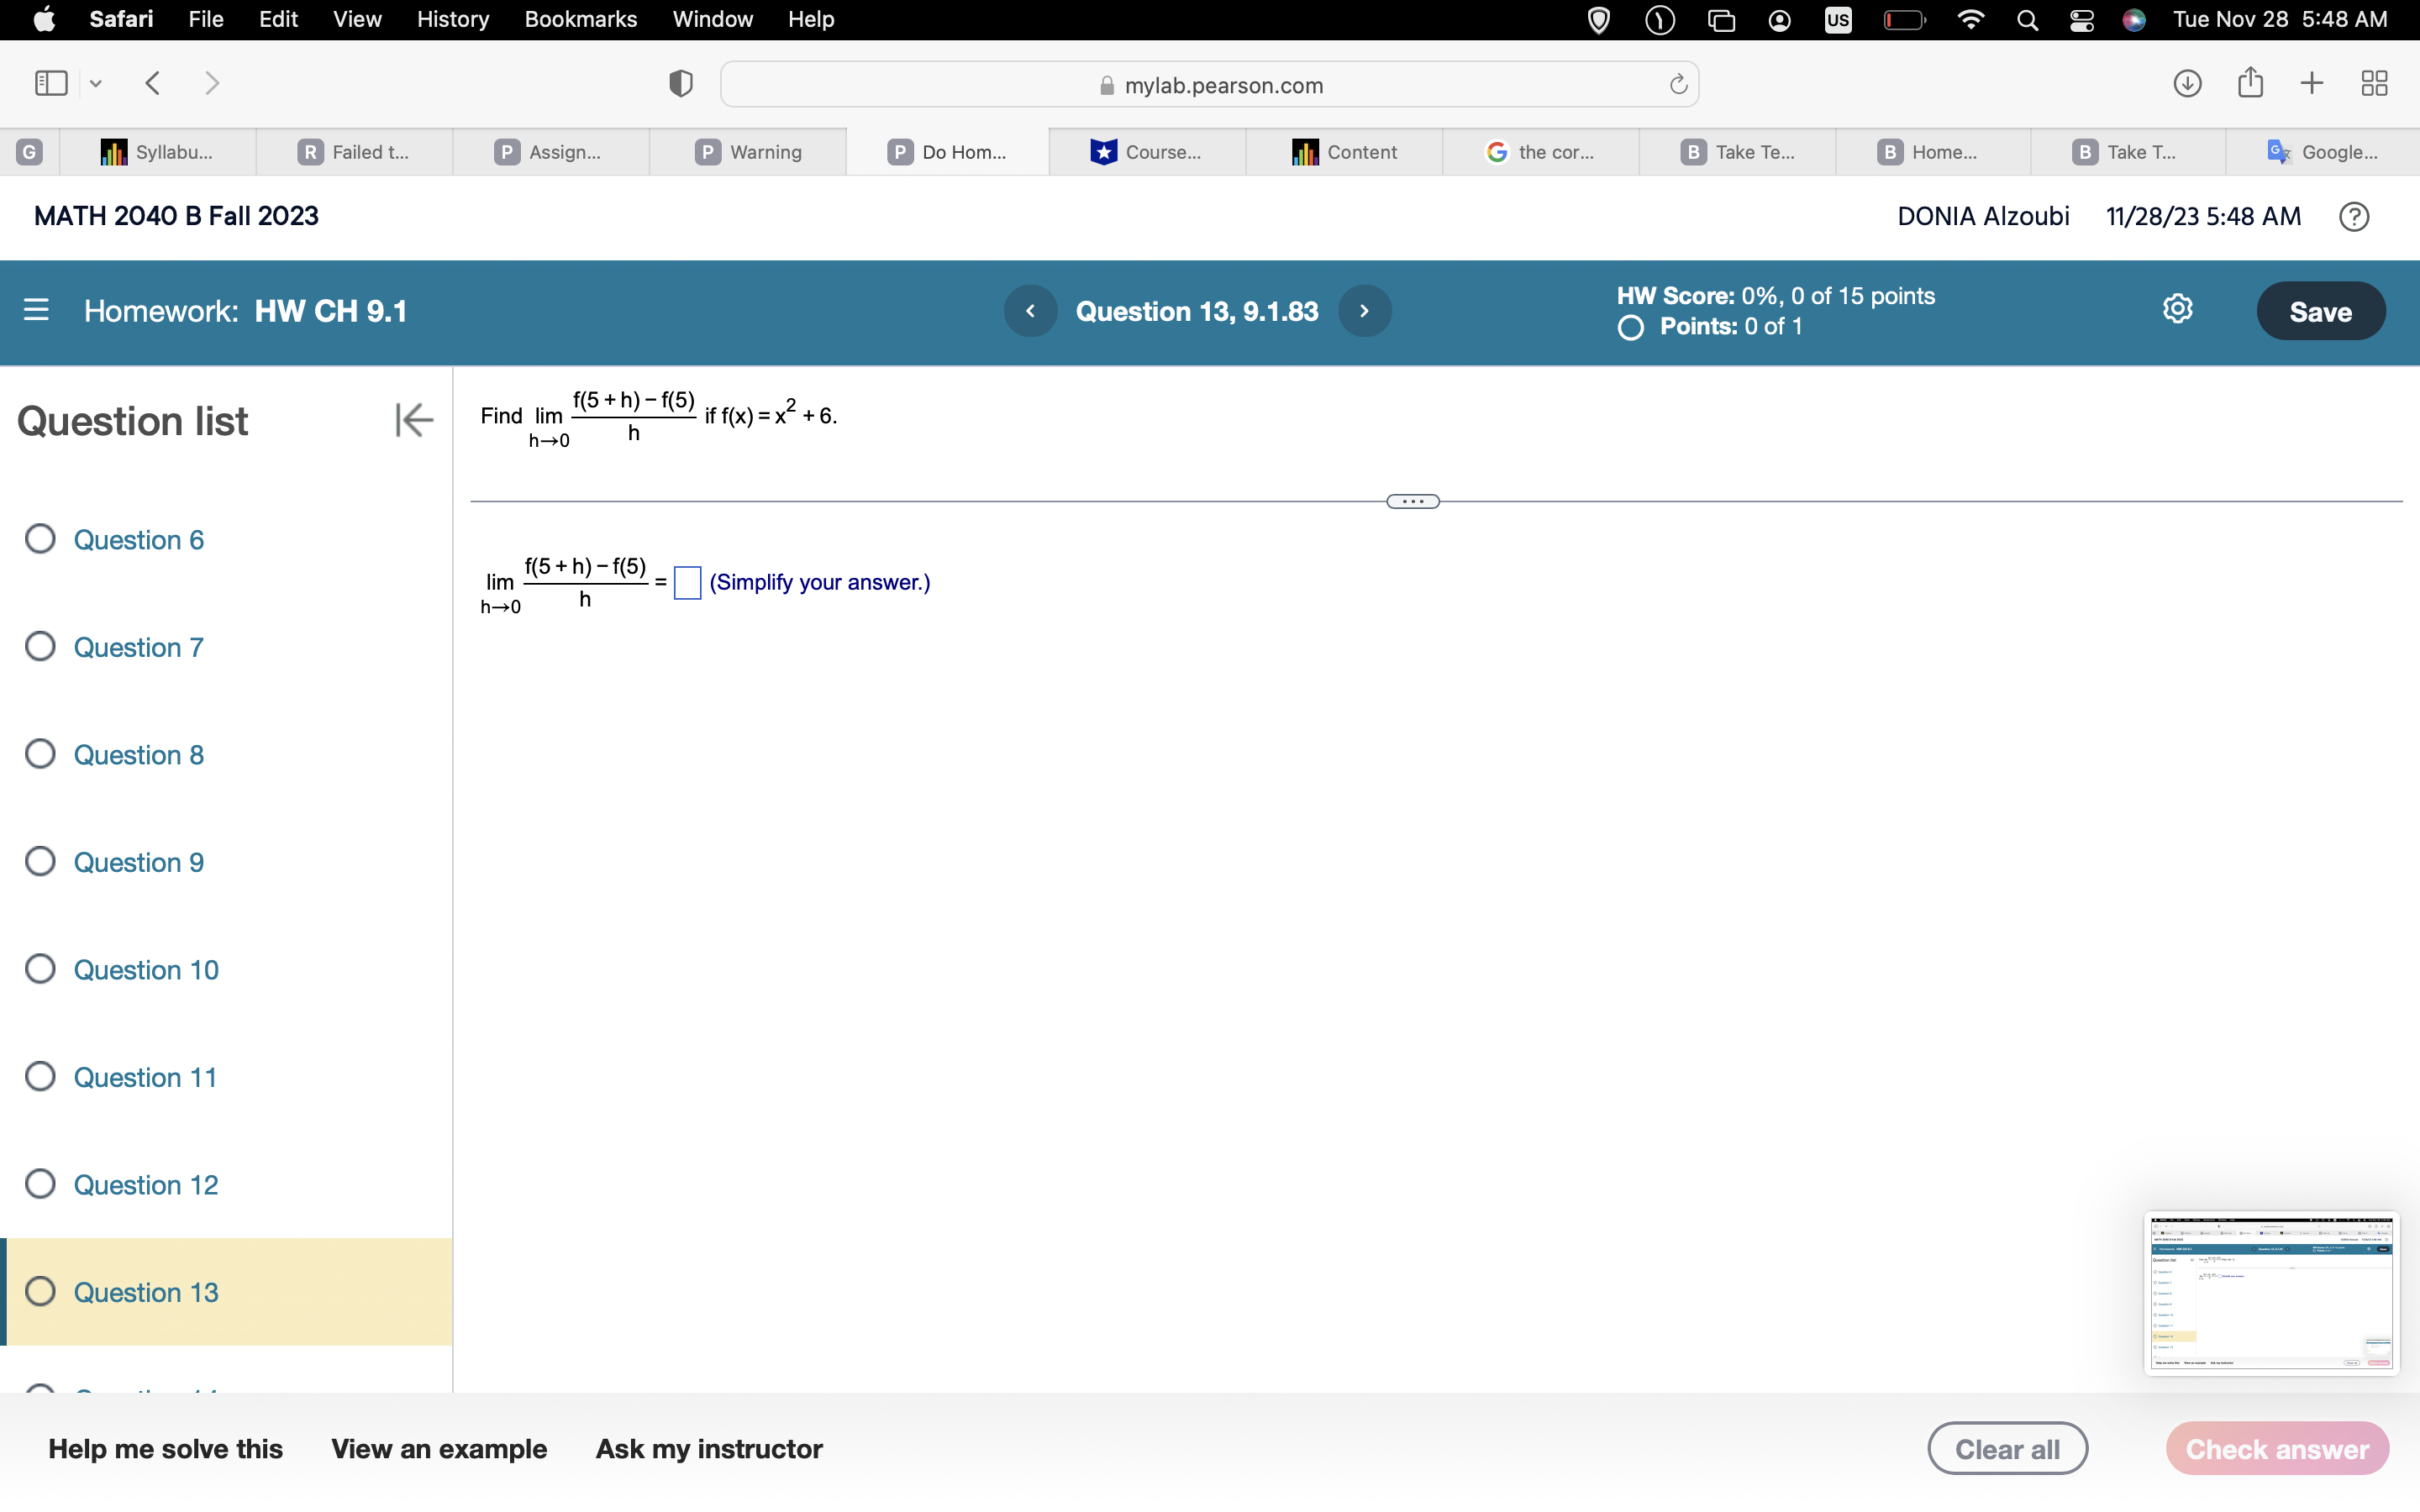Click the screenshot preview thumbnail

tap(2270, 1292)
